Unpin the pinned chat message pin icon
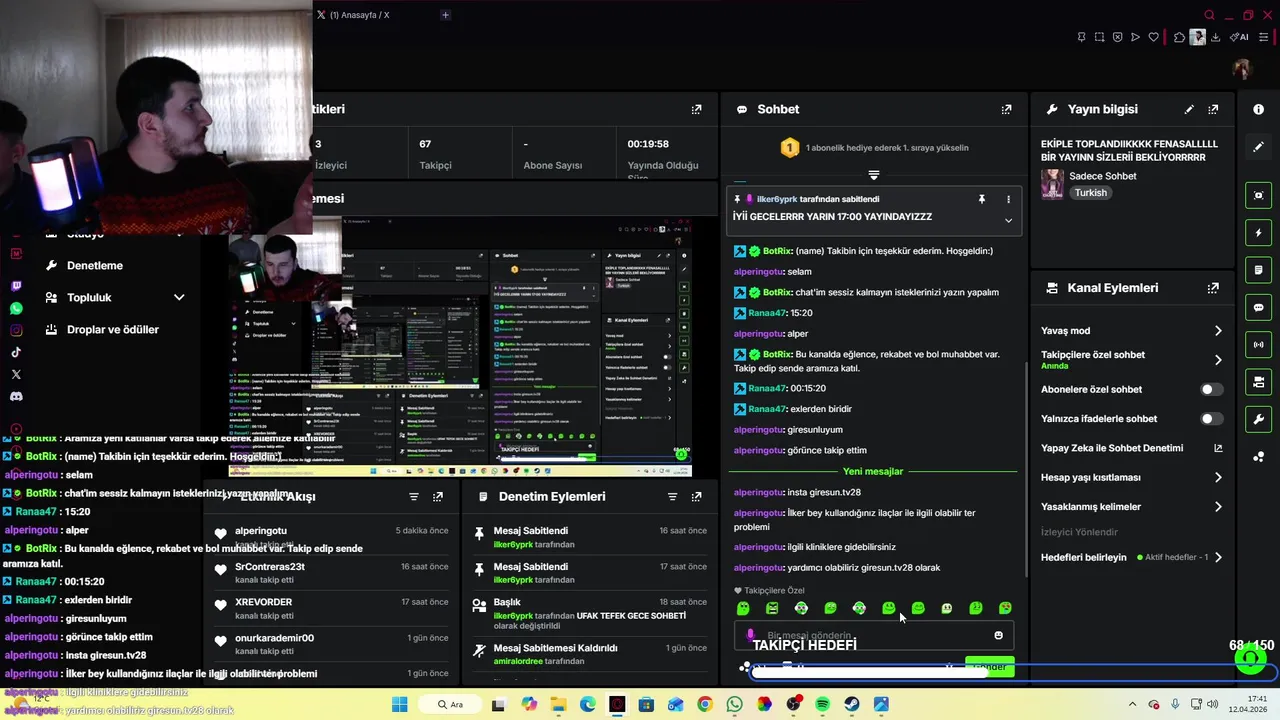Screen dimensions: 1280x720 [982, 199]
